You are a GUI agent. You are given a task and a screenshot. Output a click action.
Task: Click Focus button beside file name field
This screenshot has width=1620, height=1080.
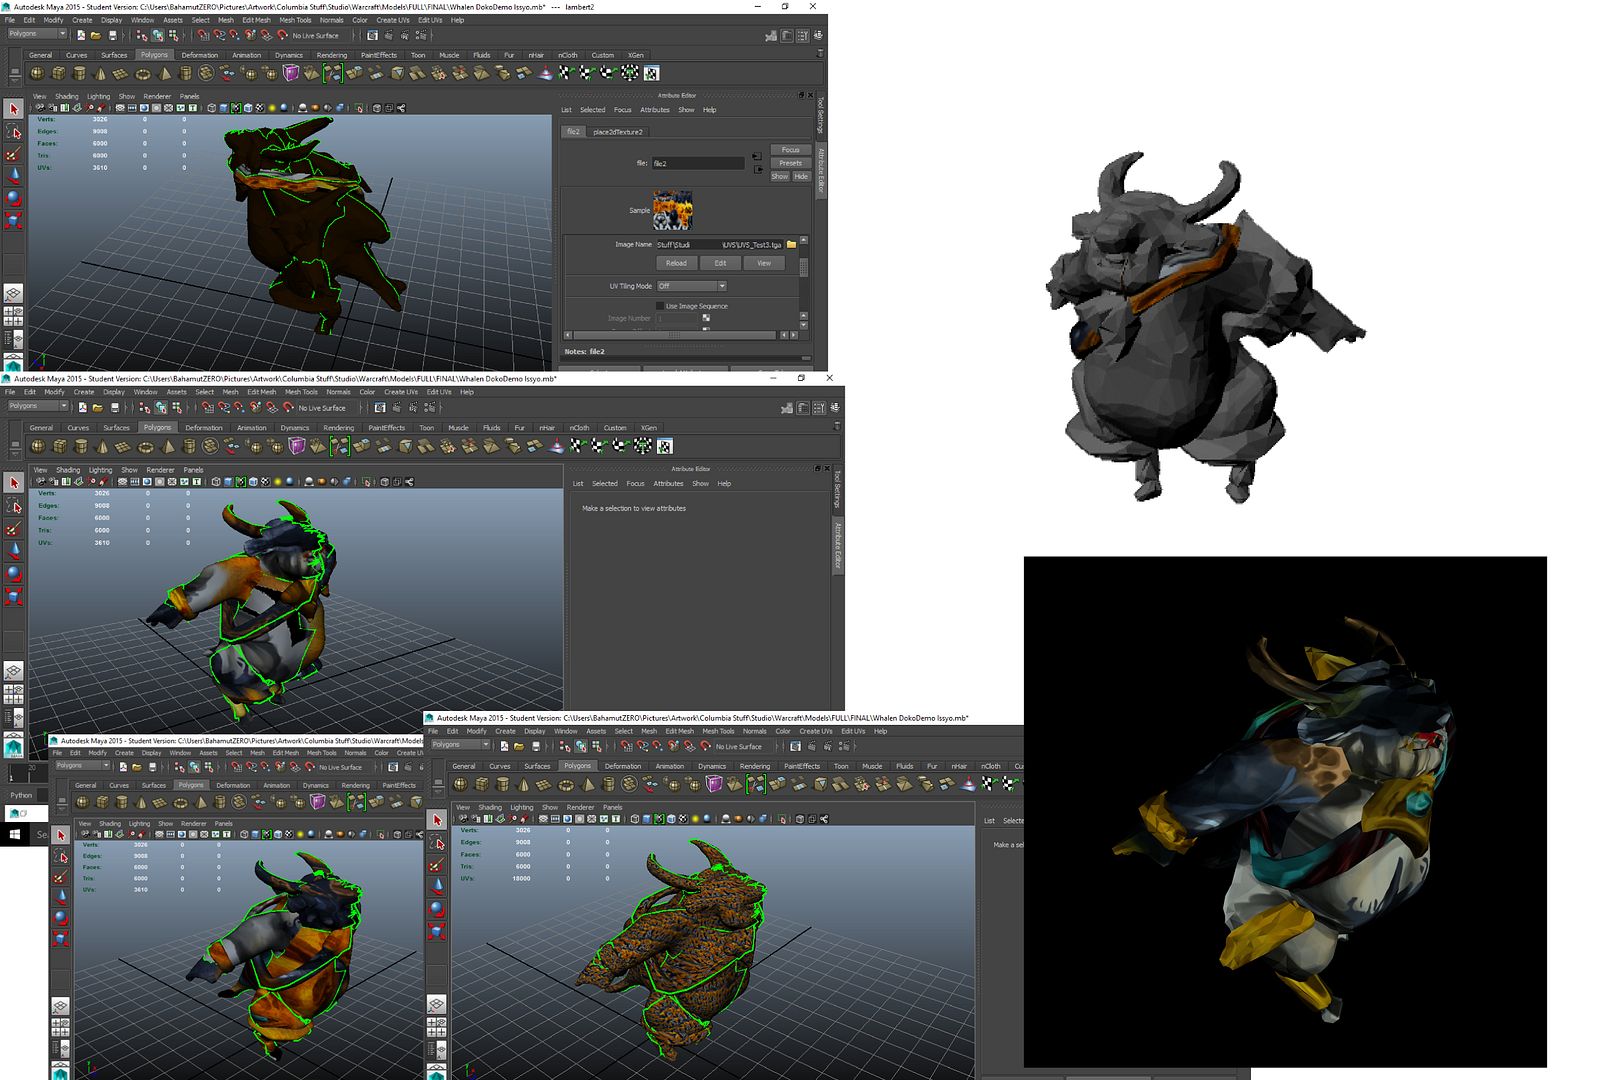pyautogui.click(x=790, y=150)
